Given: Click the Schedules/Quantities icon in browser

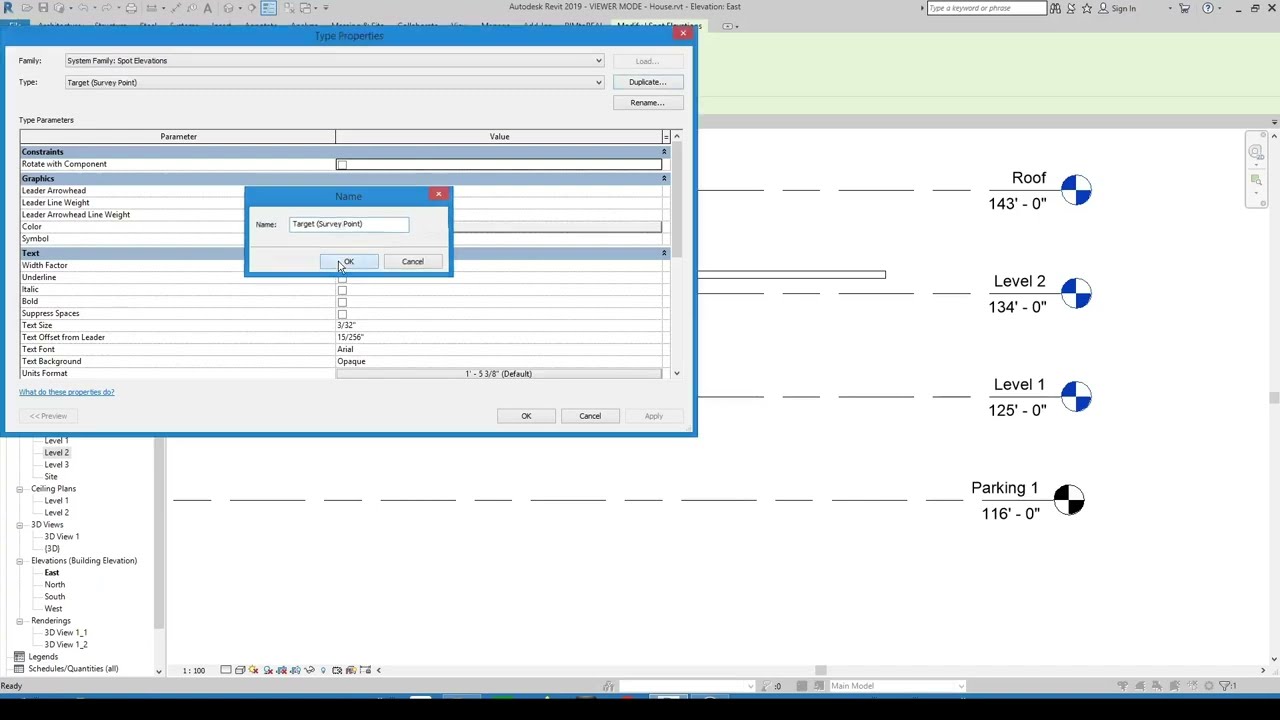Looking at the screenshot, I should click(x=19, y=669).
